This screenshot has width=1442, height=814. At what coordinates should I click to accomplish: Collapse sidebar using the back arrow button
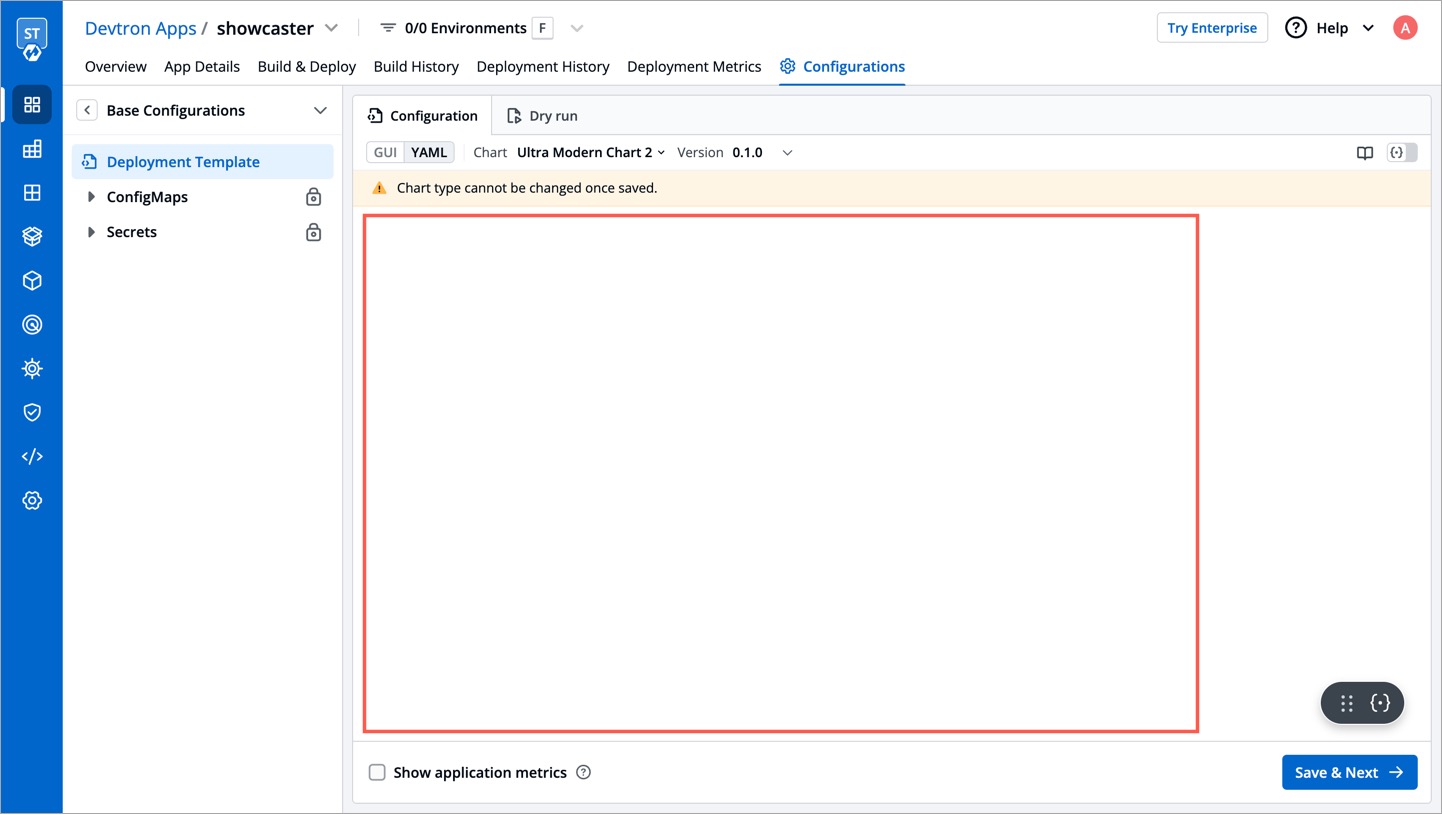pos(87,111)
